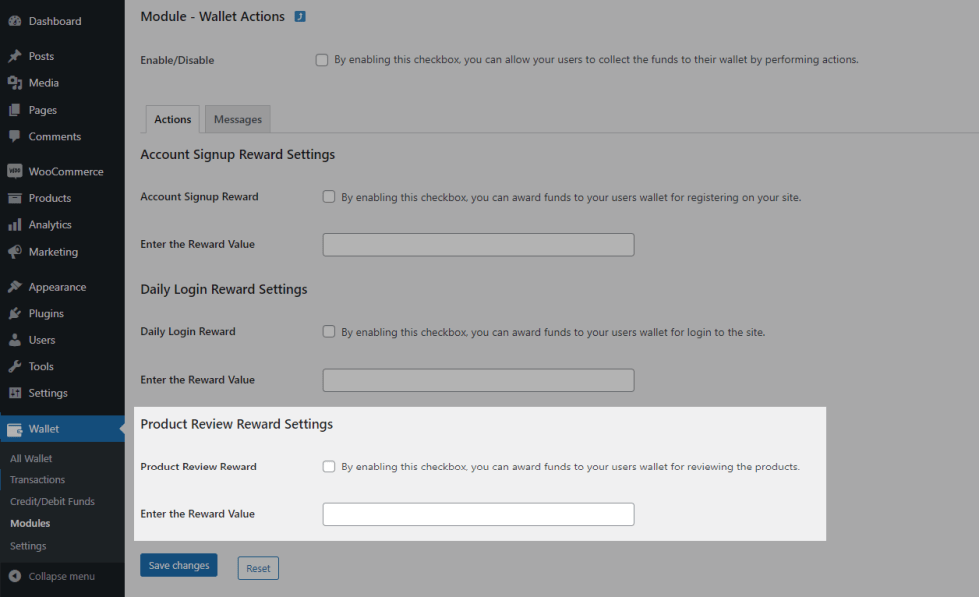Tick the Account Signup Reward checkbox
The height and width of the screenshot is (597, 979).
tap(329, 197)
